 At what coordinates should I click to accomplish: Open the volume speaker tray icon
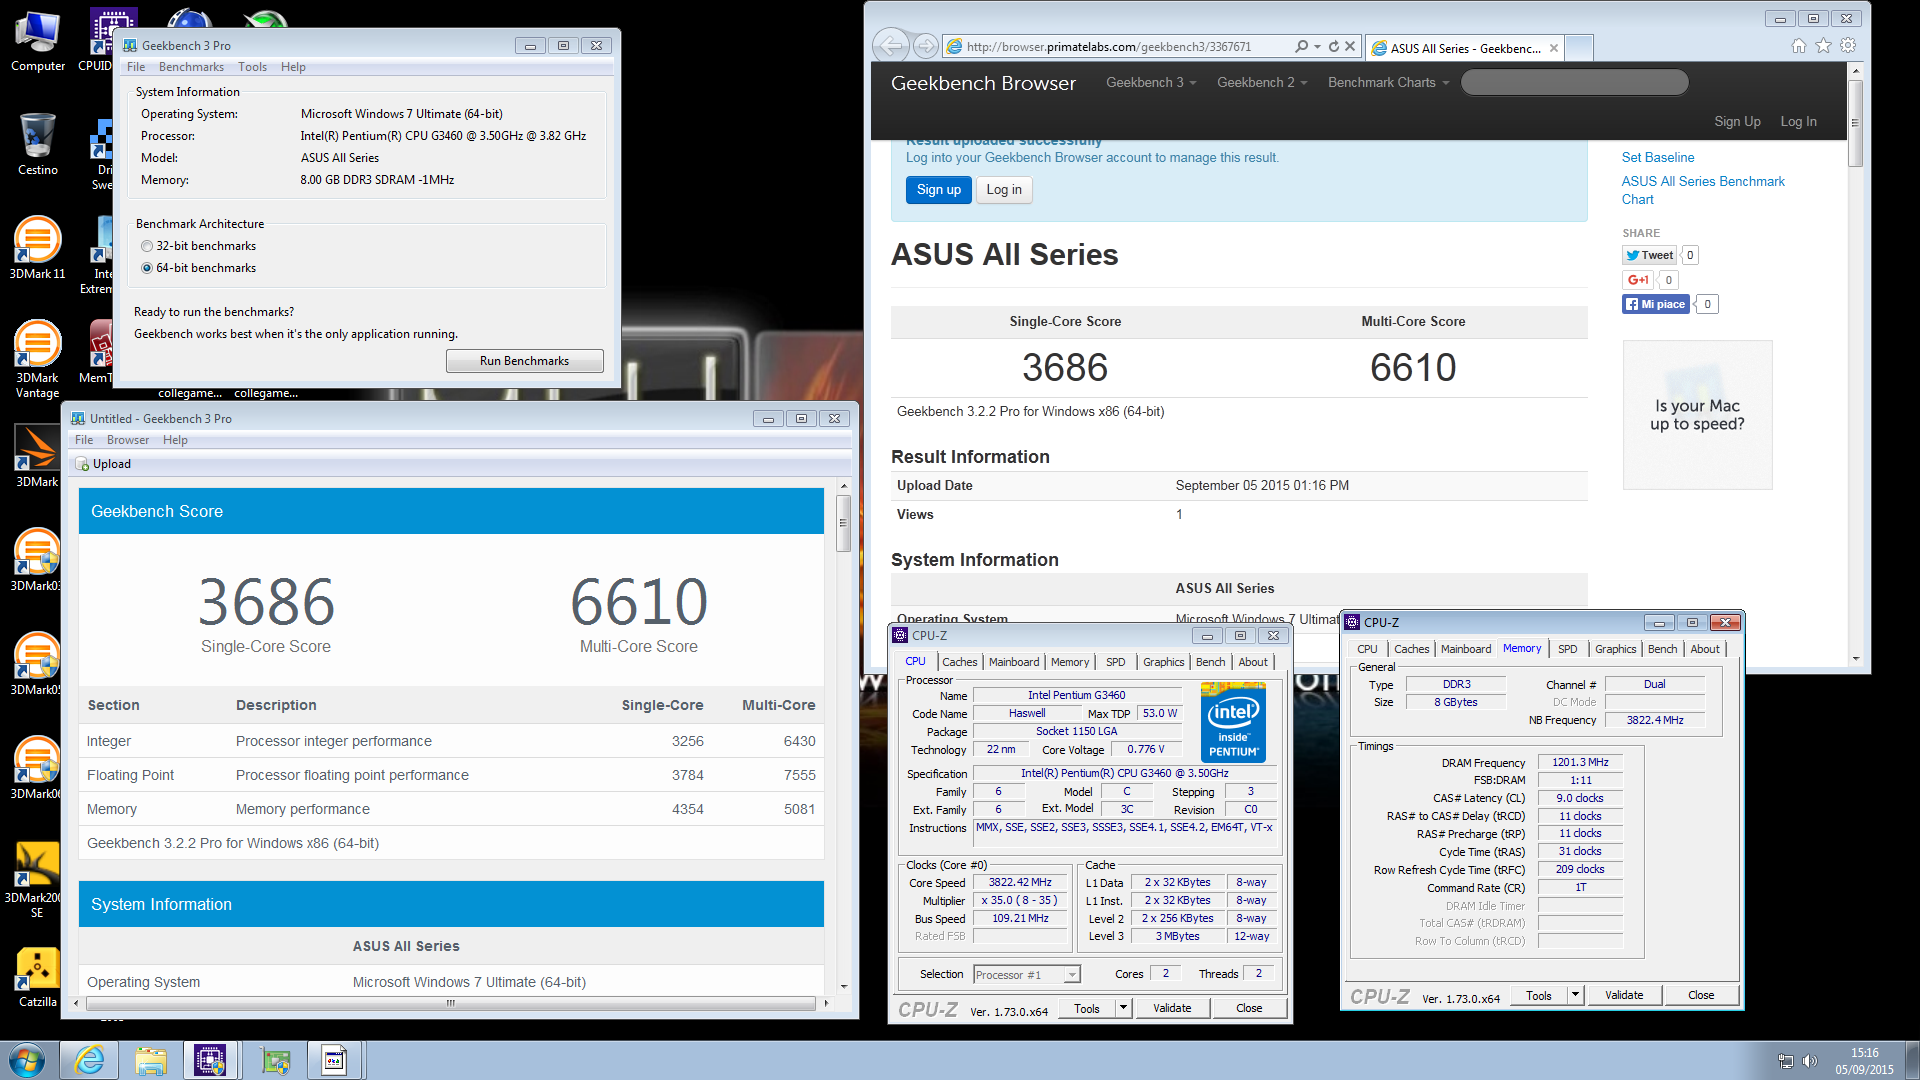pyautogui.click(x=1809, y=1061)
